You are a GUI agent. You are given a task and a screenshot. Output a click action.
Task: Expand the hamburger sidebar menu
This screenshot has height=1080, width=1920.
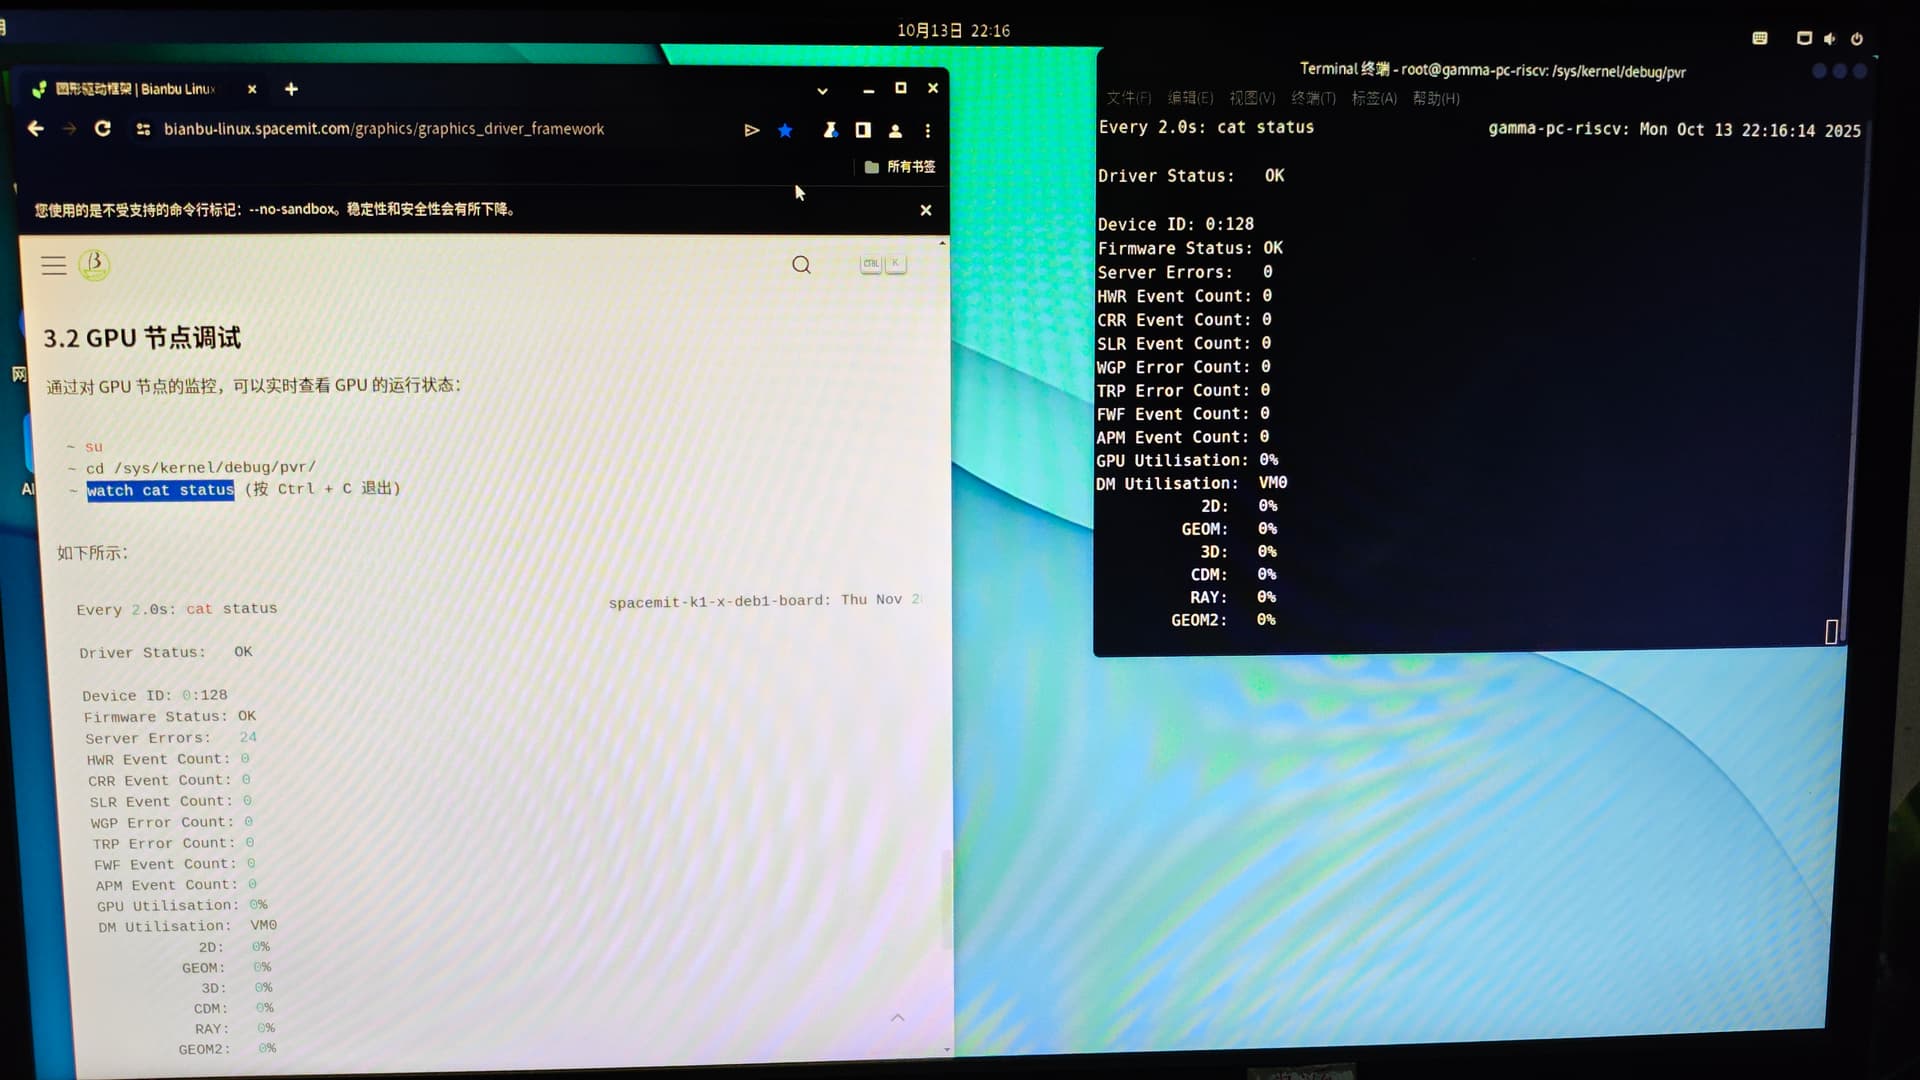54,265
